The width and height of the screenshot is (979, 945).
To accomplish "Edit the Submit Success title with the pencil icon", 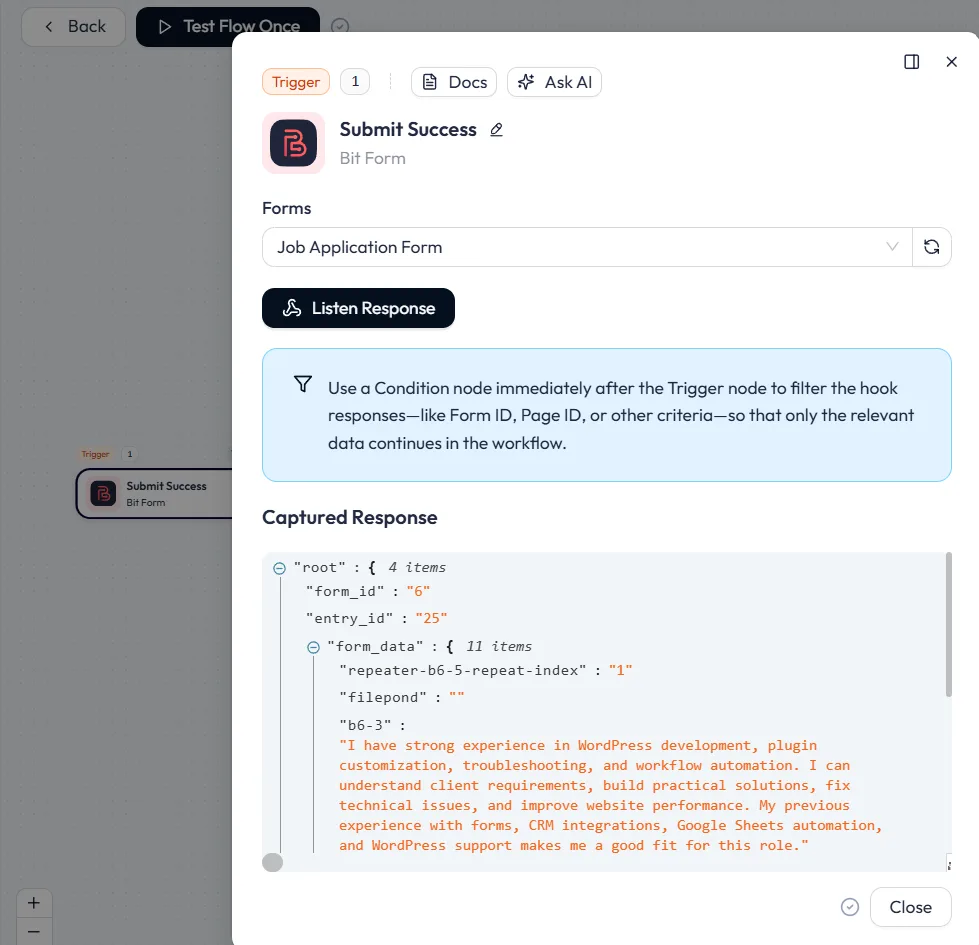I will point(496,129).
